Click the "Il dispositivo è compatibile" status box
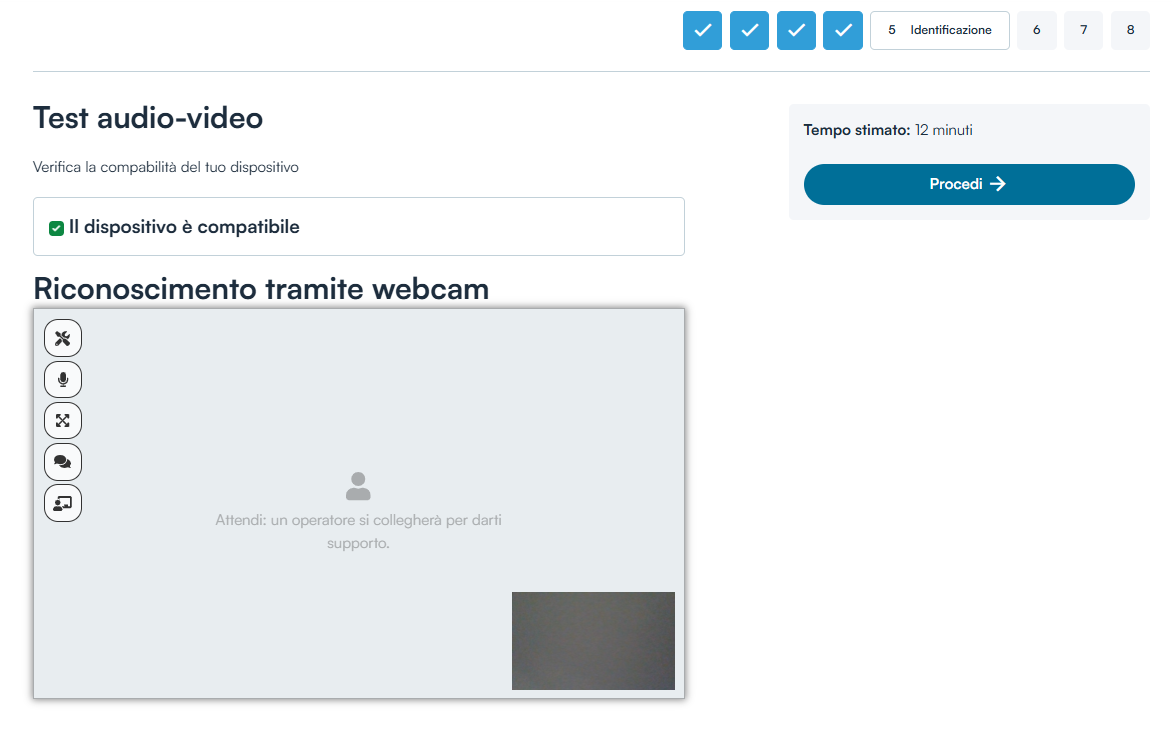Viewport: 1172px width, 743px height. pos(358,227)
